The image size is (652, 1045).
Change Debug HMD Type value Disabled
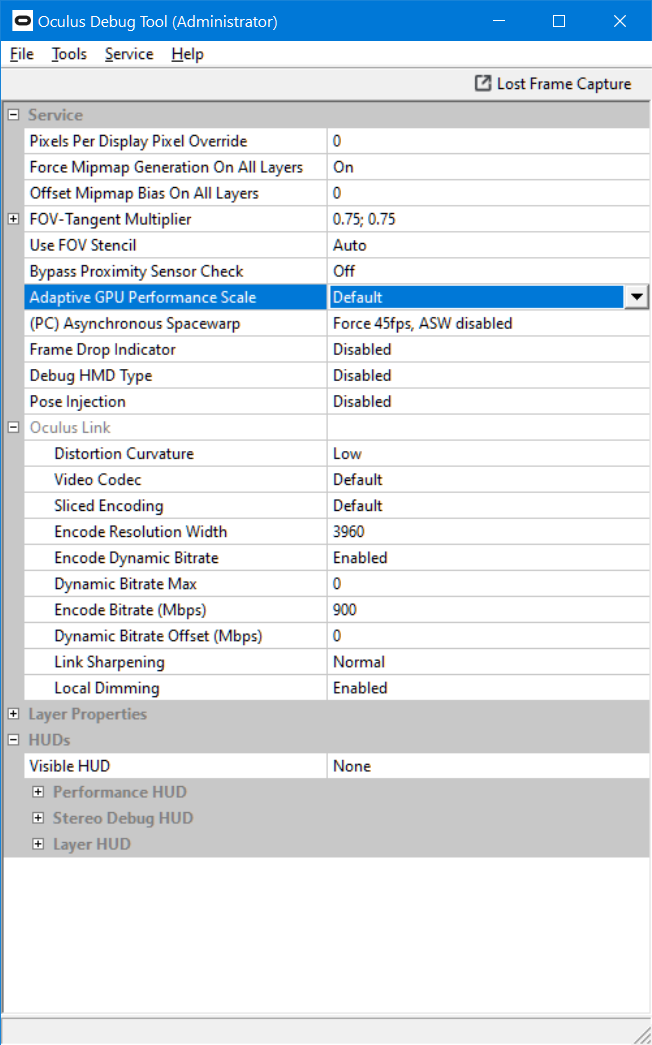pos(488,375)
